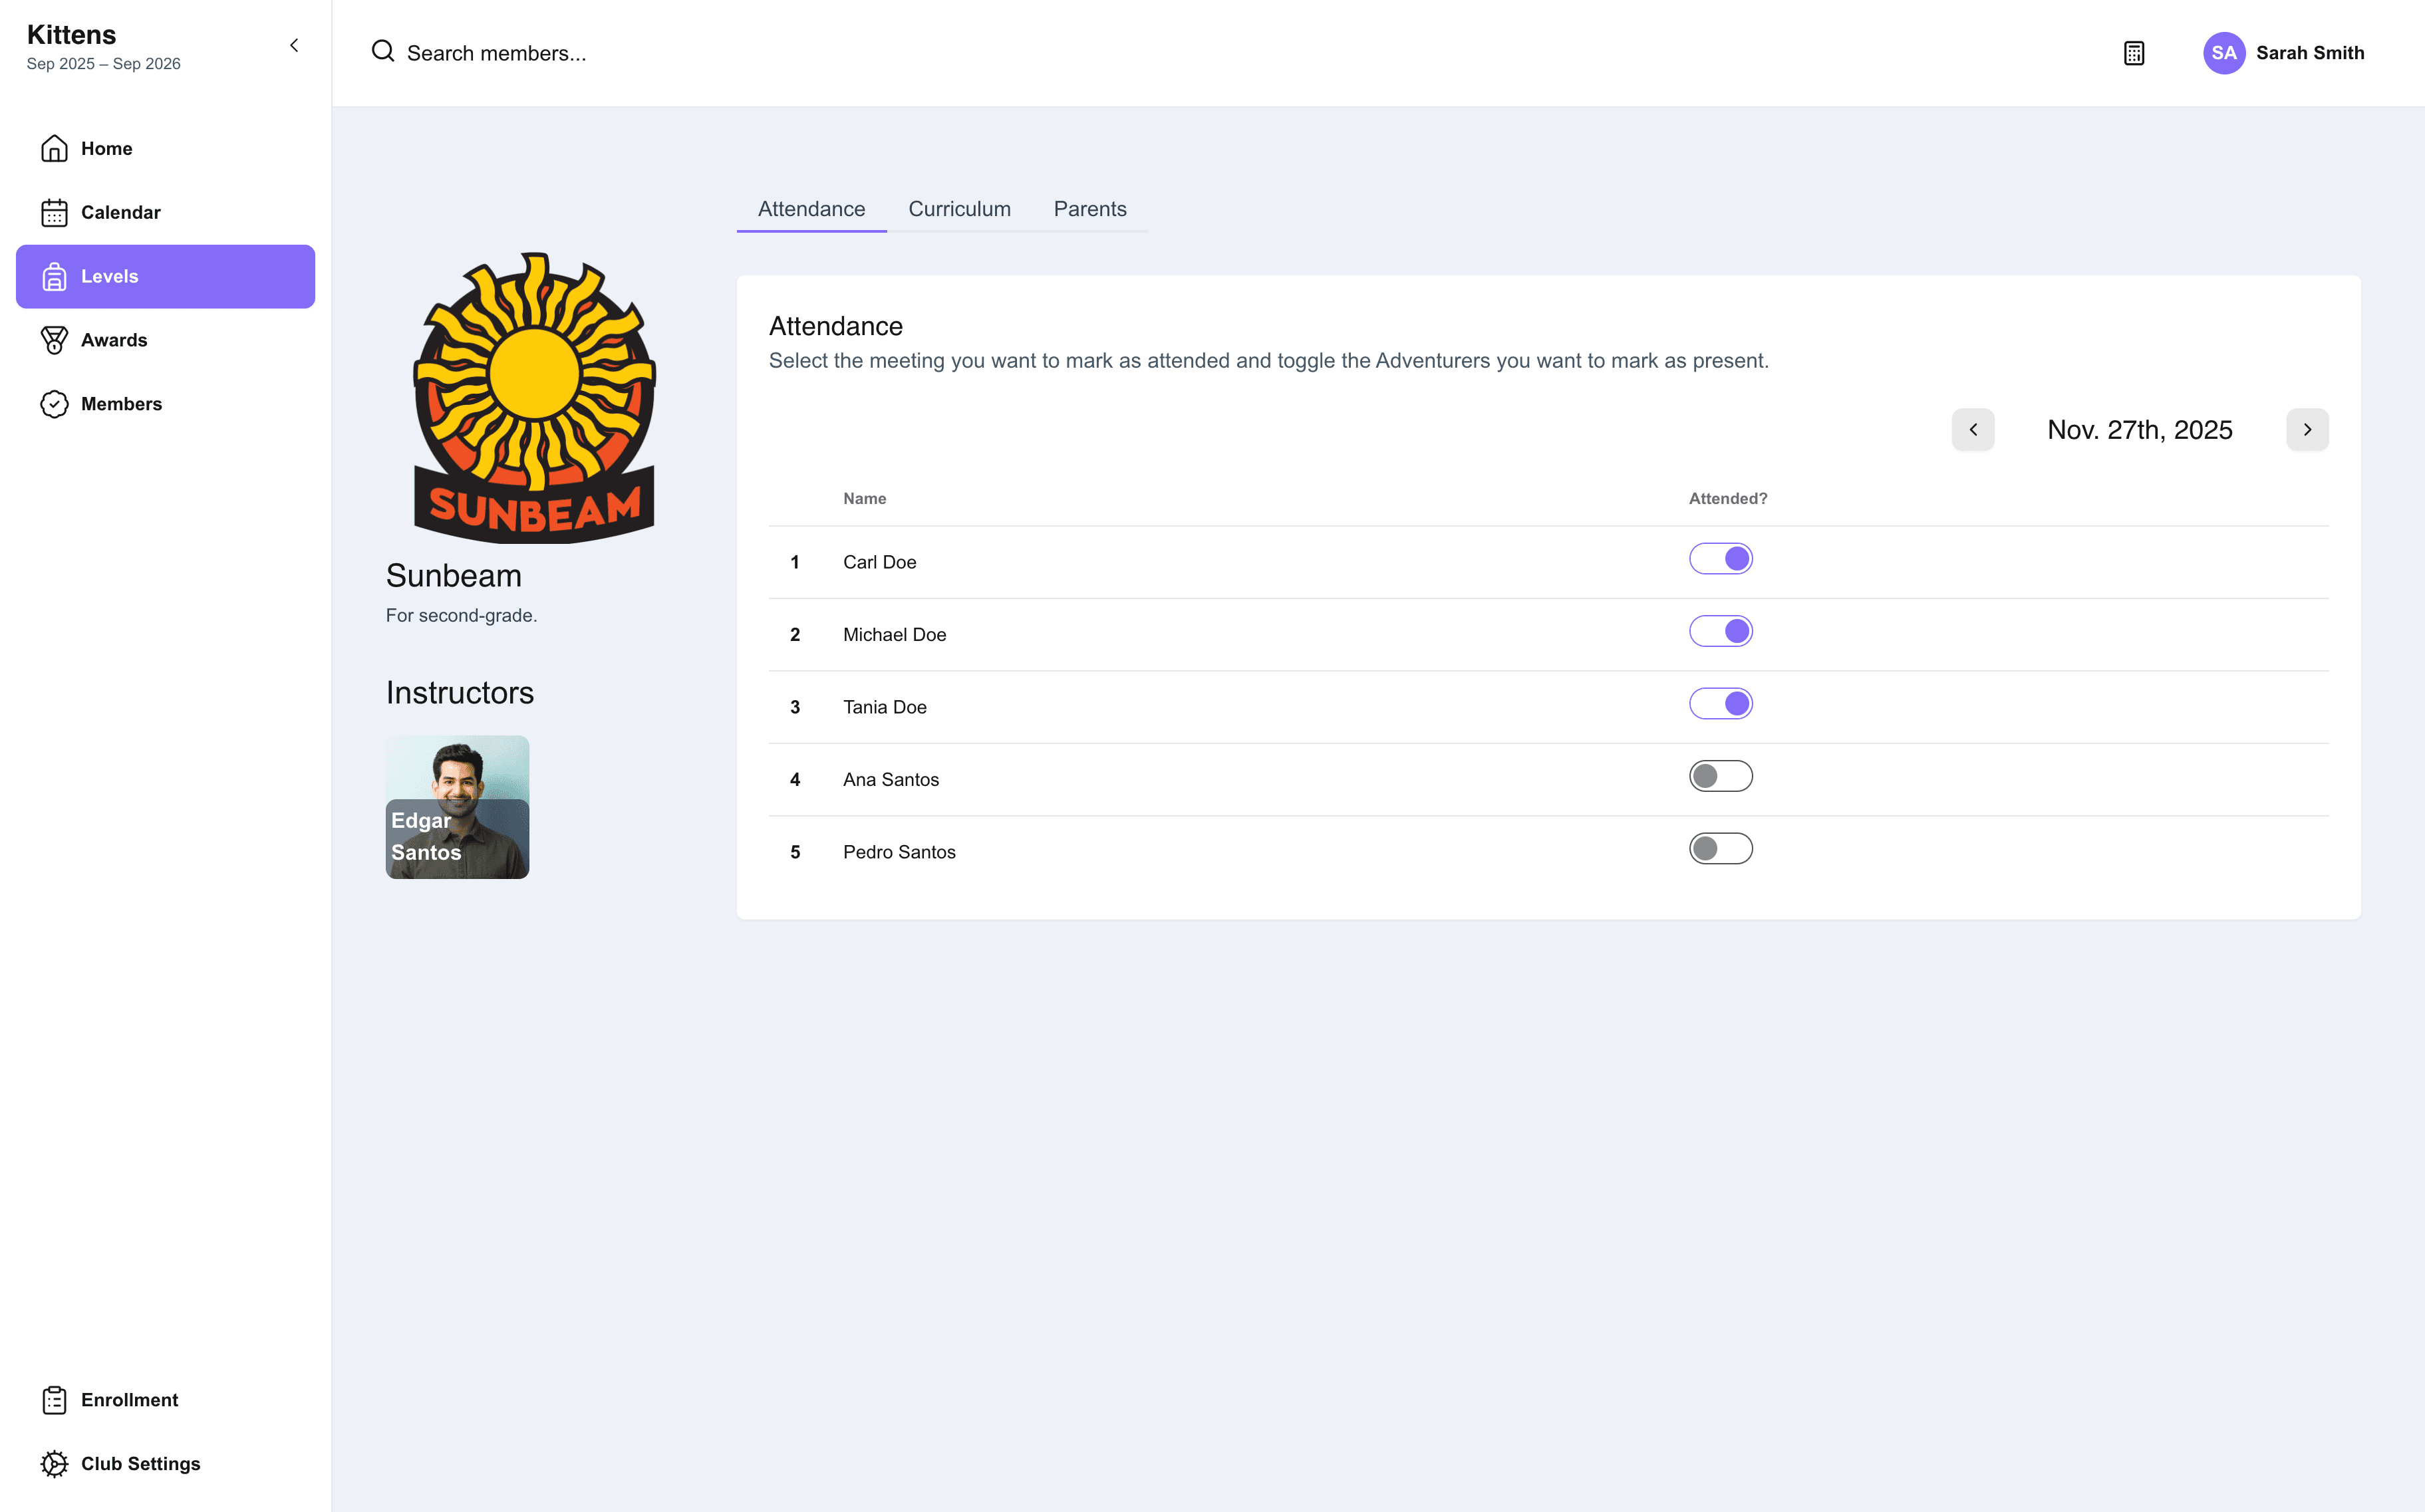This screenshot has width=2425, height=1512.
Task: Open Members badge icon
Action: click(54, 404)
